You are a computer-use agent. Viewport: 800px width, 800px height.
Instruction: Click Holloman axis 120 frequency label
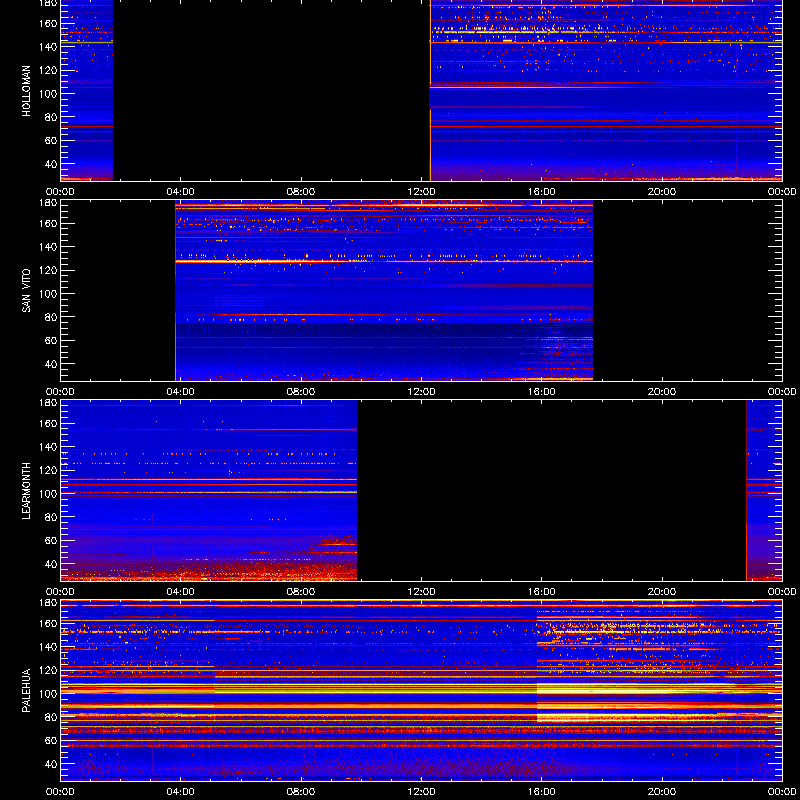coord(48,70)
